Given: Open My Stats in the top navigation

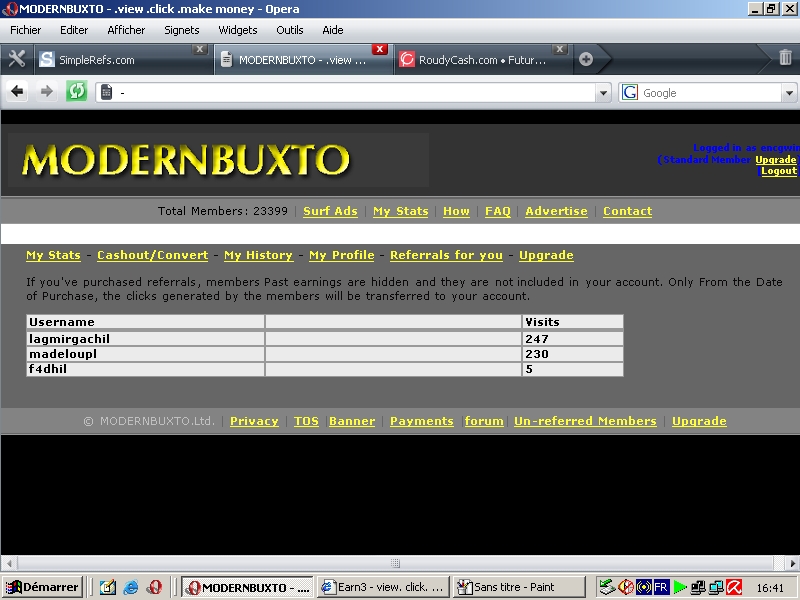Looking at the screenshot, I should click(401, 211).
